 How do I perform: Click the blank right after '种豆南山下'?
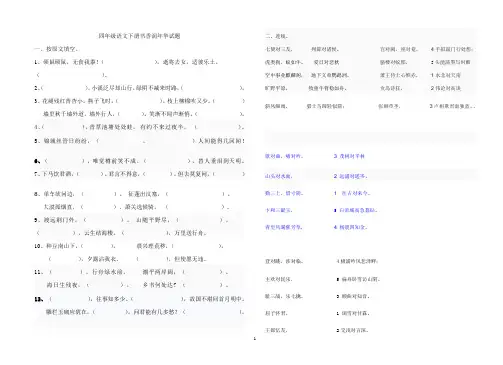coord(97,246)
